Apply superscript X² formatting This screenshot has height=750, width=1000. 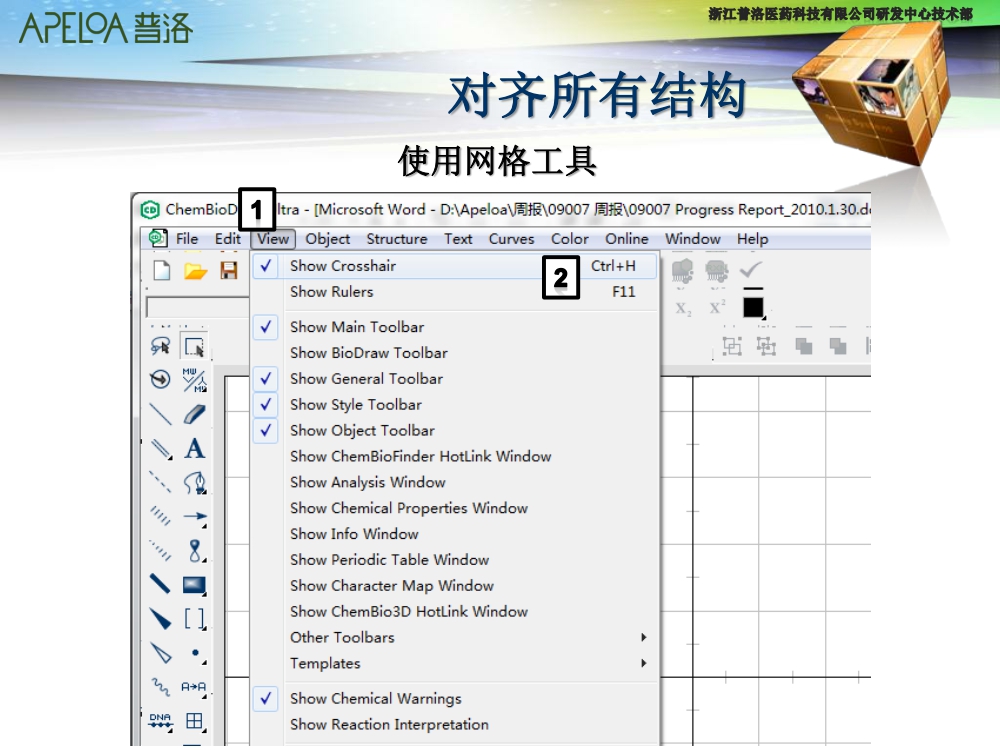tap(717, 307)
